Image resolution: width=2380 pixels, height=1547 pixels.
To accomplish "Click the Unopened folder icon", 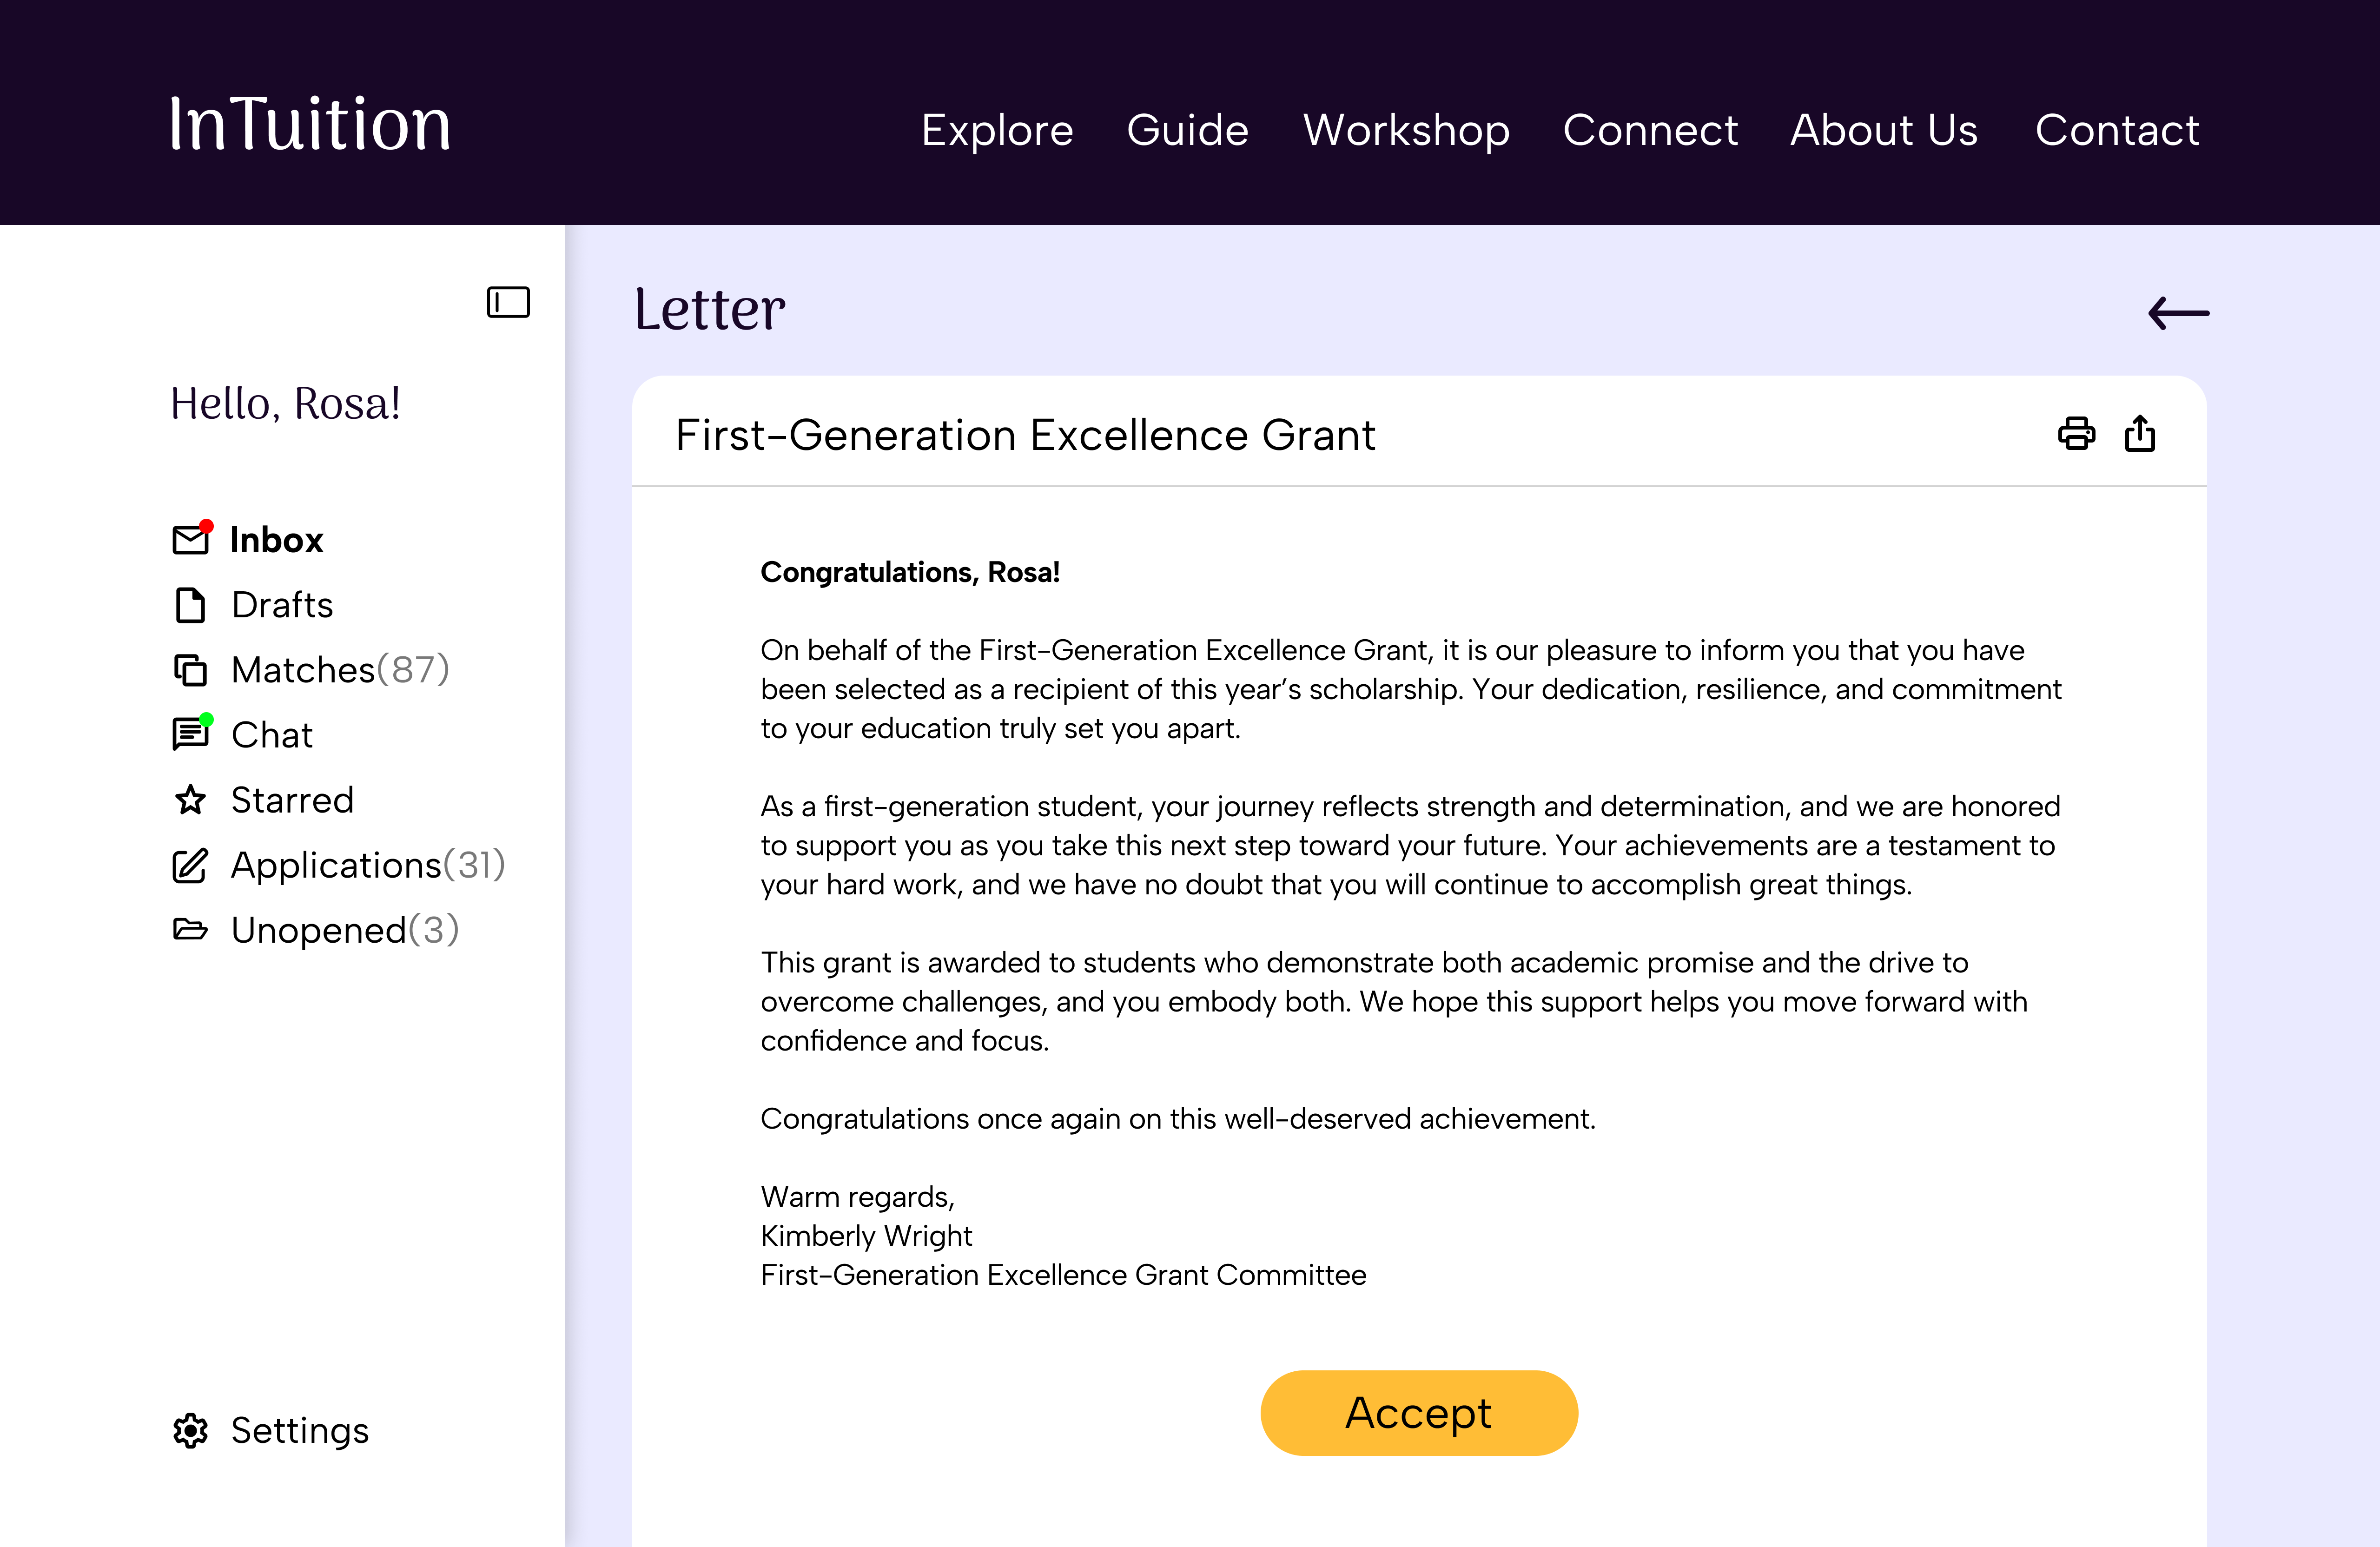I will click(x=190, y=929).
